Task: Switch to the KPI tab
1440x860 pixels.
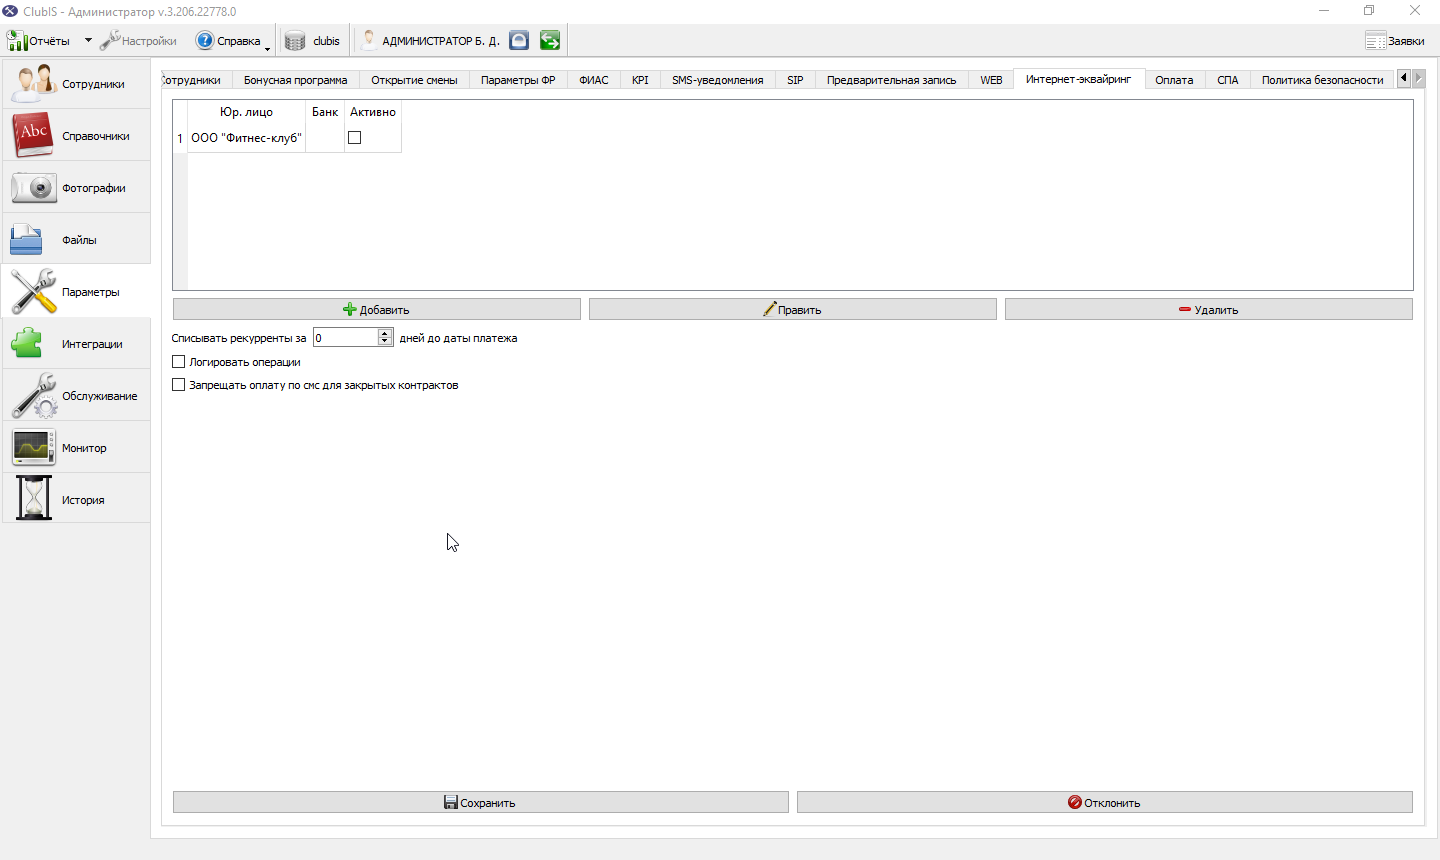Action: click(640, 80)
